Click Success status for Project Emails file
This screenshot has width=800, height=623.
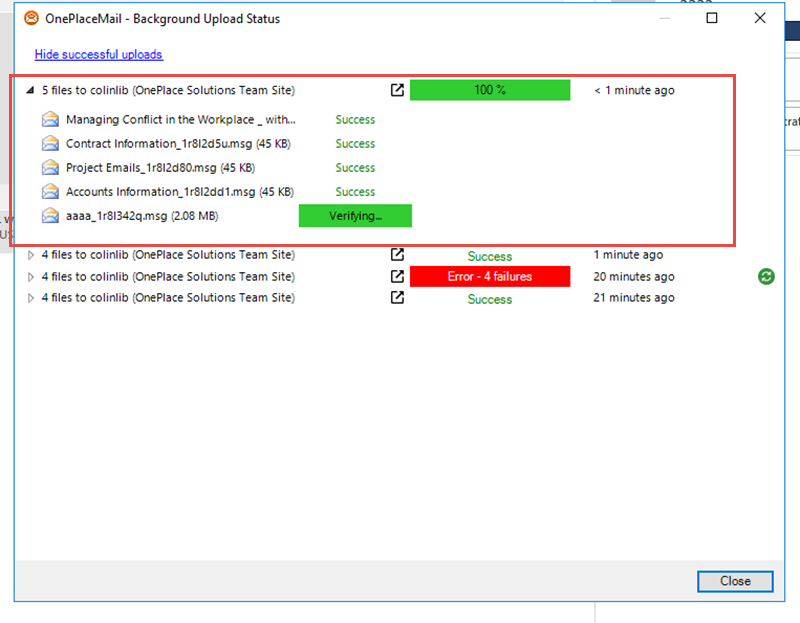355,168
